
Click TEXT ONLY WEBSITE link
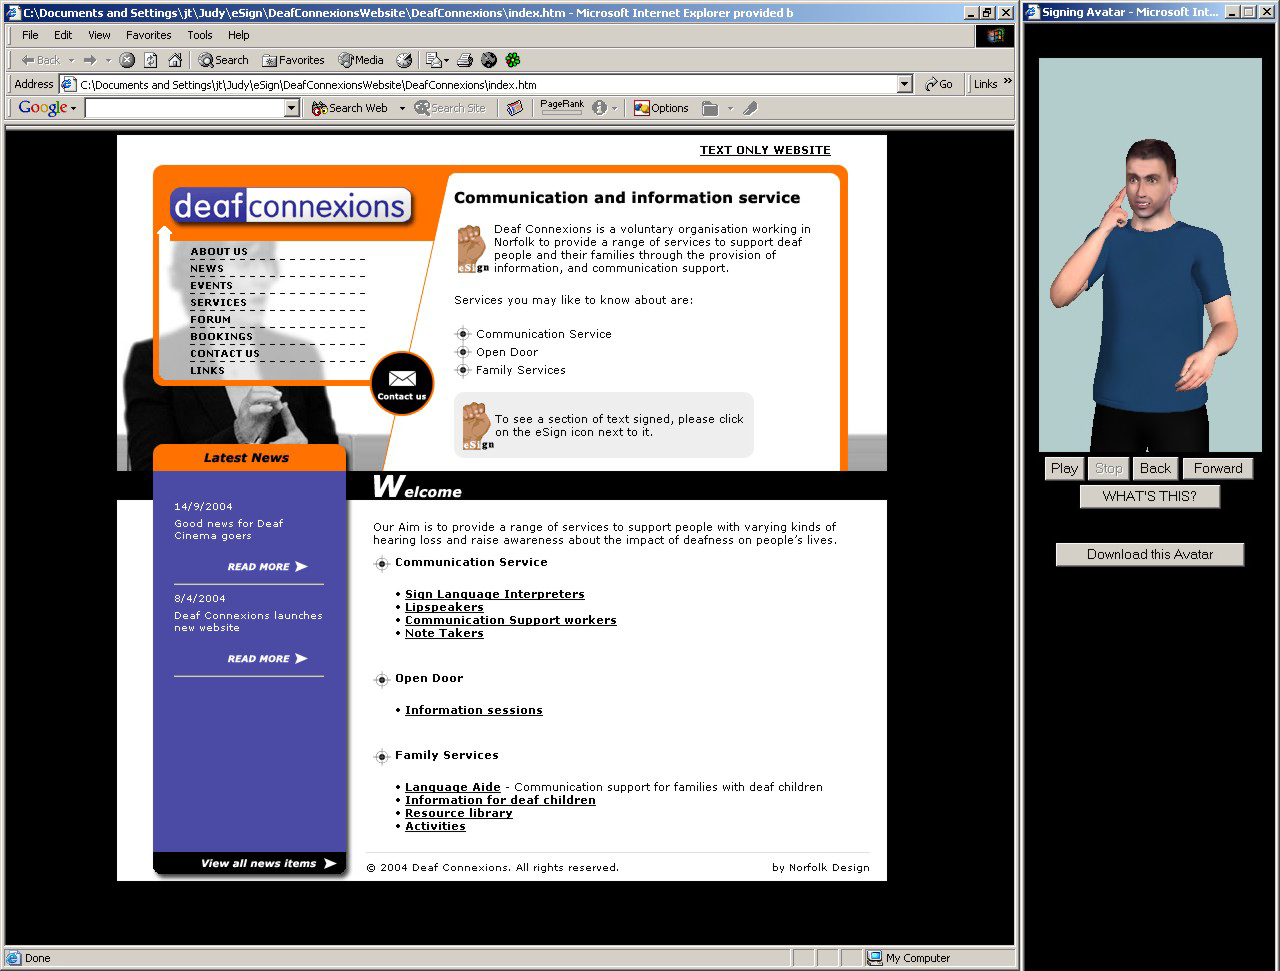[764, 150]
